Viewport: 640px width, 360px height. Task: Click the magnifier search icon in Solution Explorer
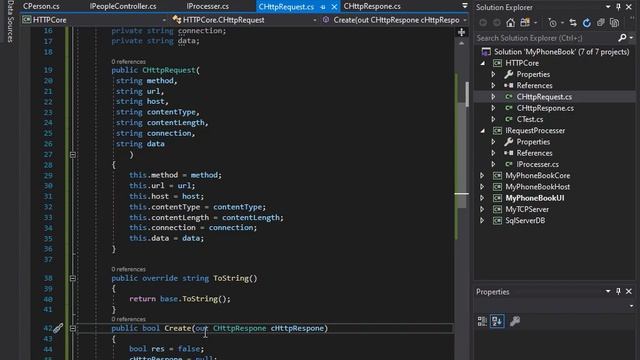[x=622, y=38]
